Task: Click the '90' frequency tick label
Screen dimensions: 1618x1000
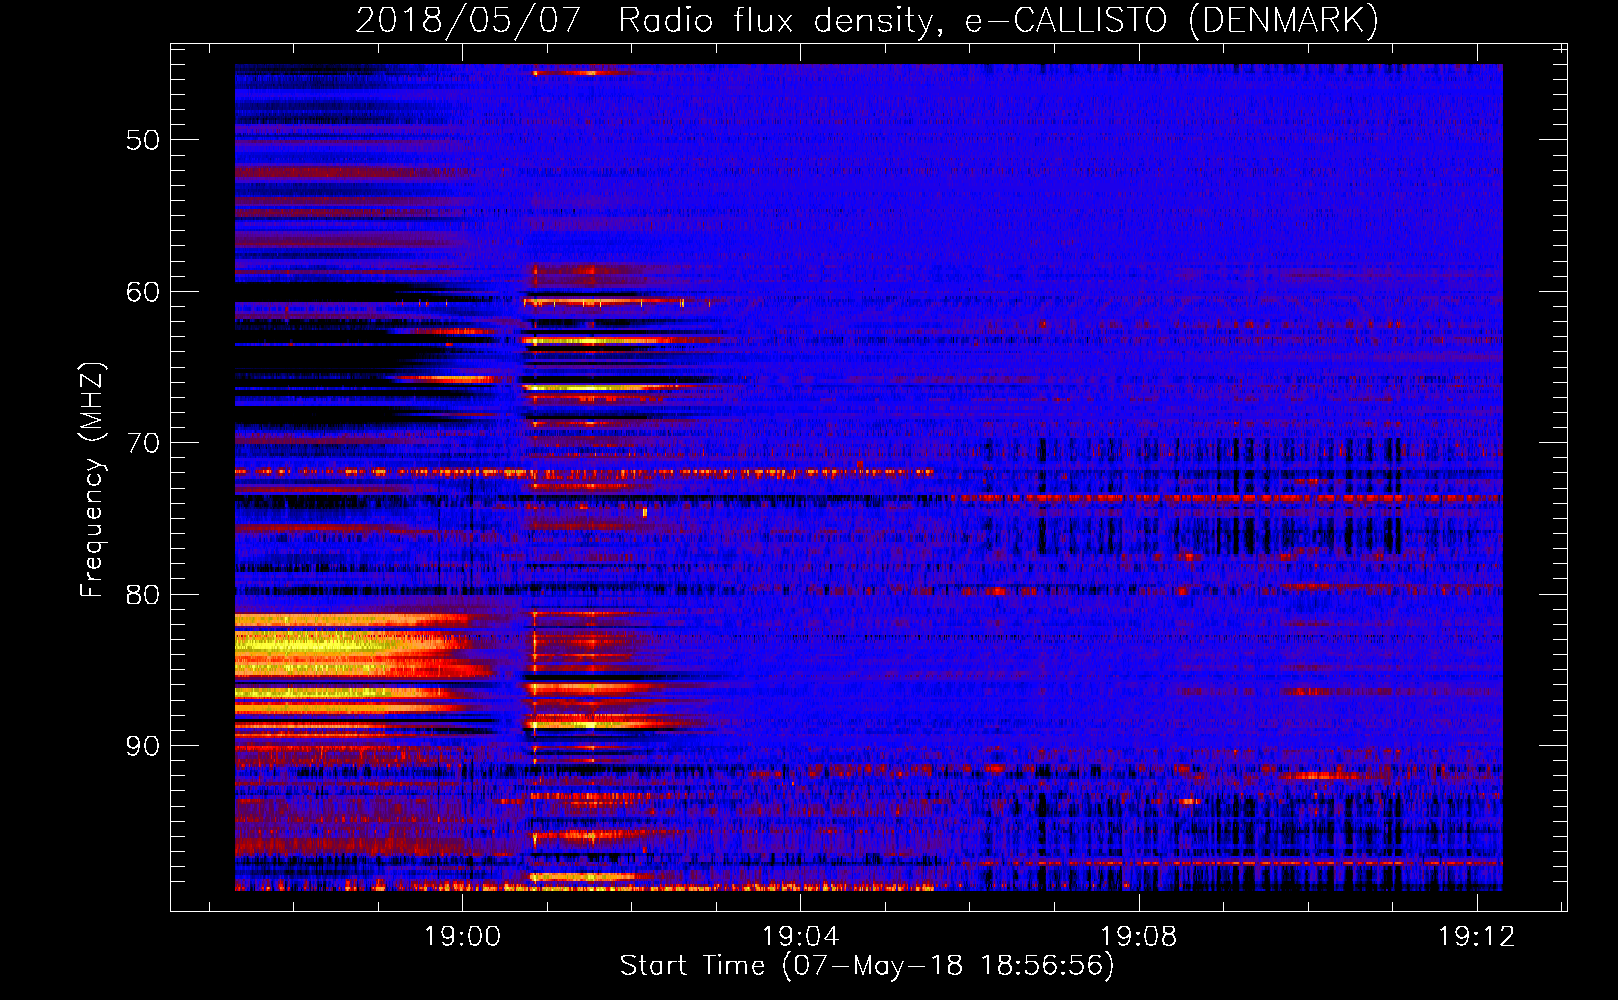Action: point(143,747)
